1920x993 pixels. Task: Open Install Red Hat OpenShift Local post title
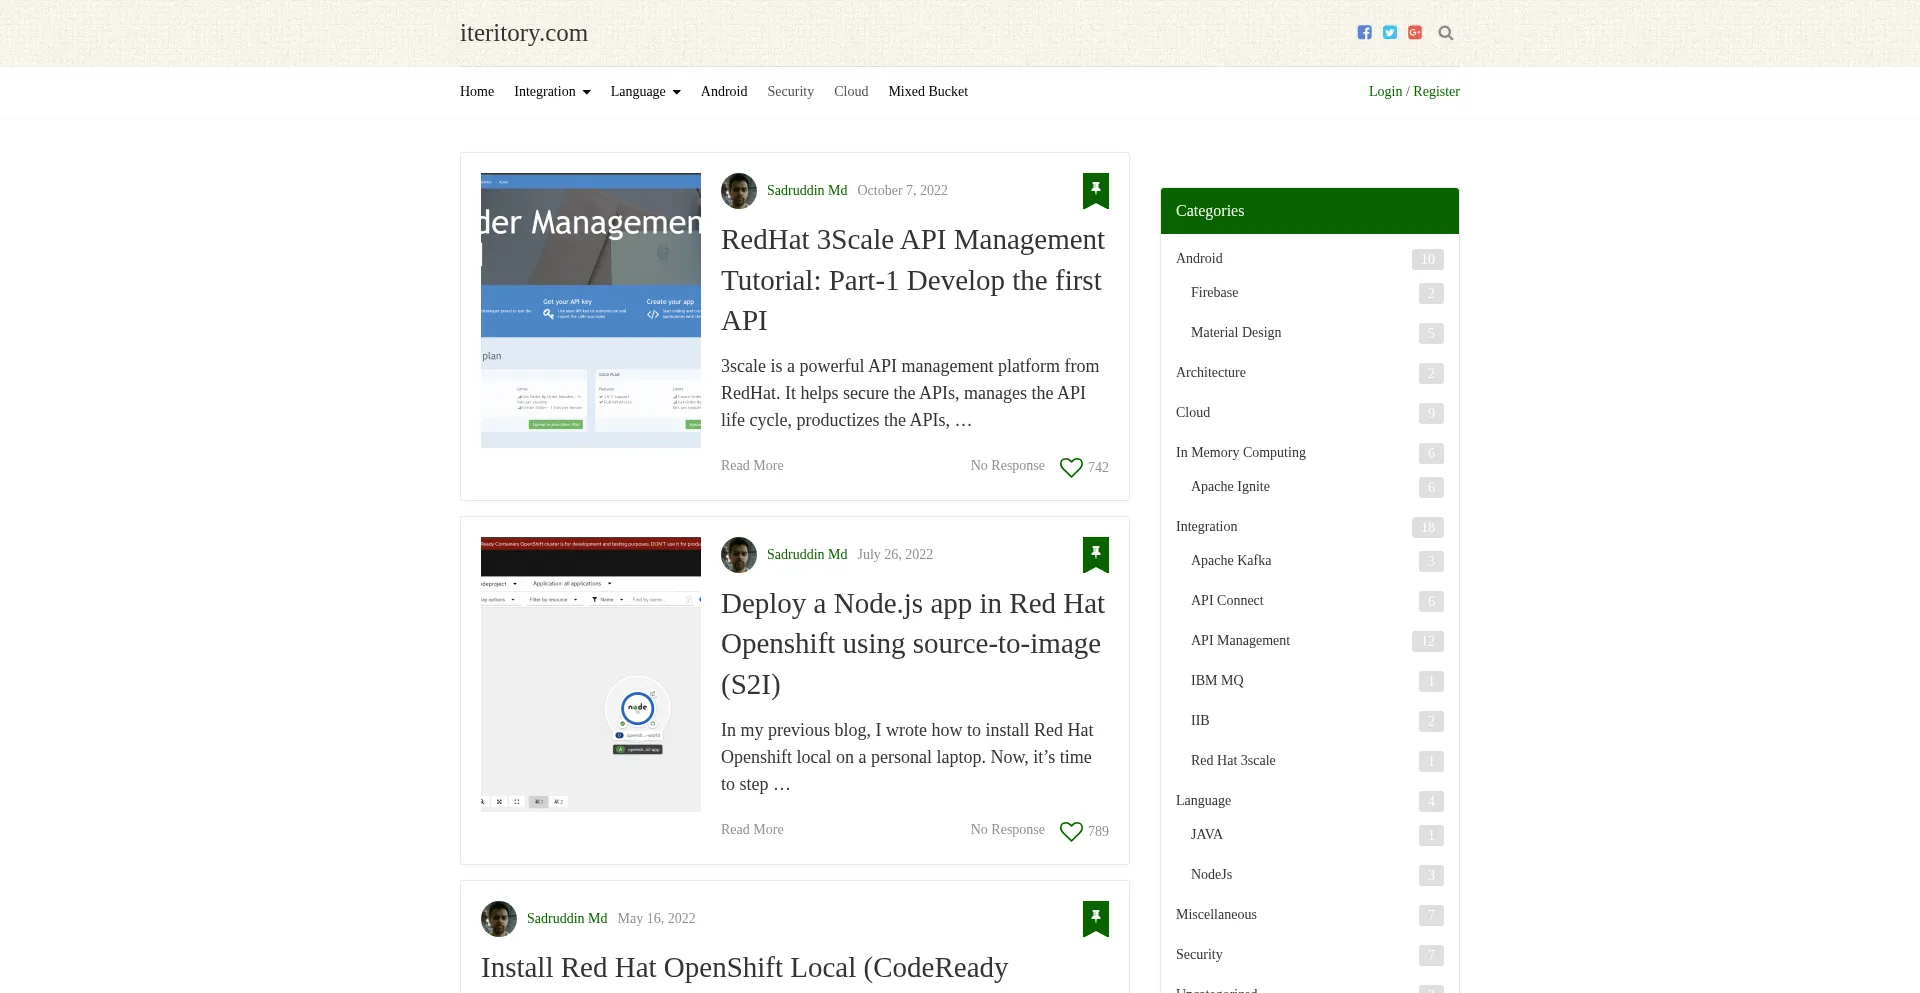tap(744, 968)
